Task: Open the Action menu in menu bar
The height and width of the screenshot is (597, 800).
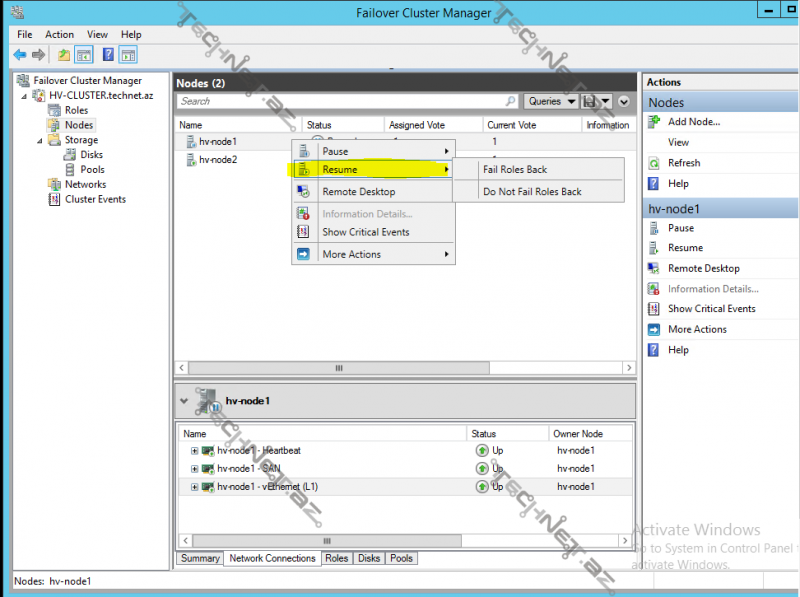Action: click(x=59, y=35)
